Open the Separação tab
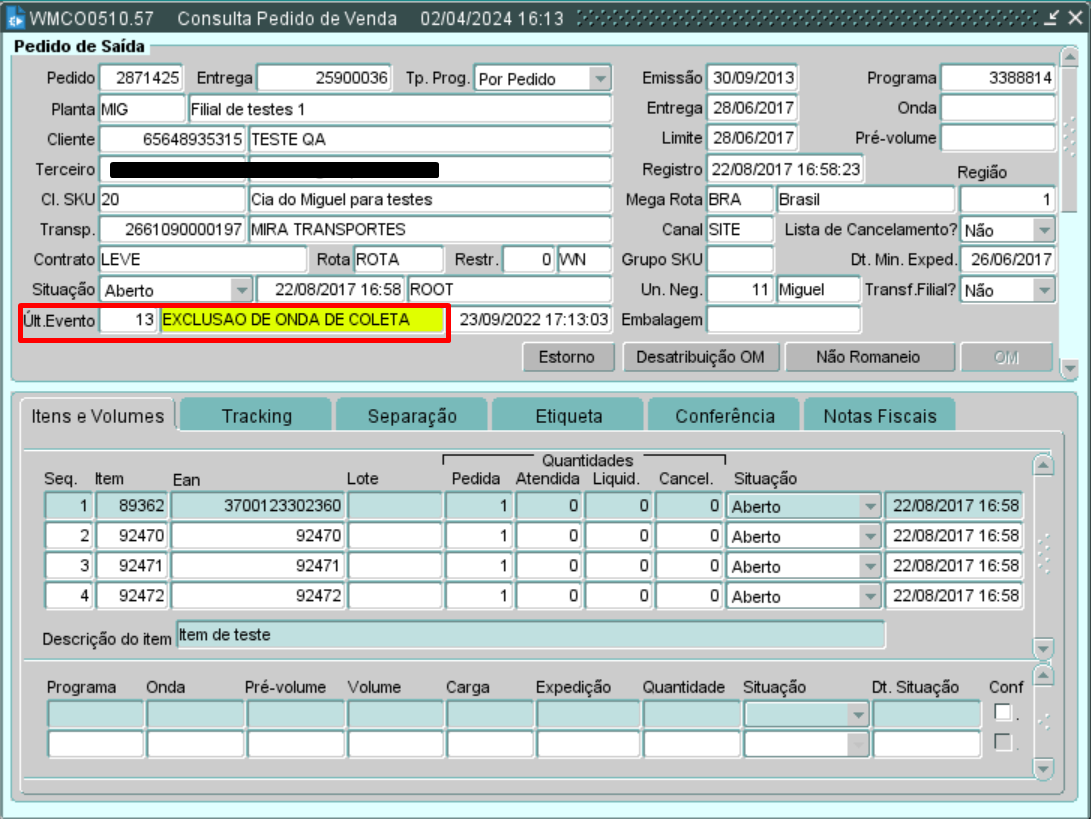The height and width of the screenshot is (819, 1091). click(x=412, y=415)
